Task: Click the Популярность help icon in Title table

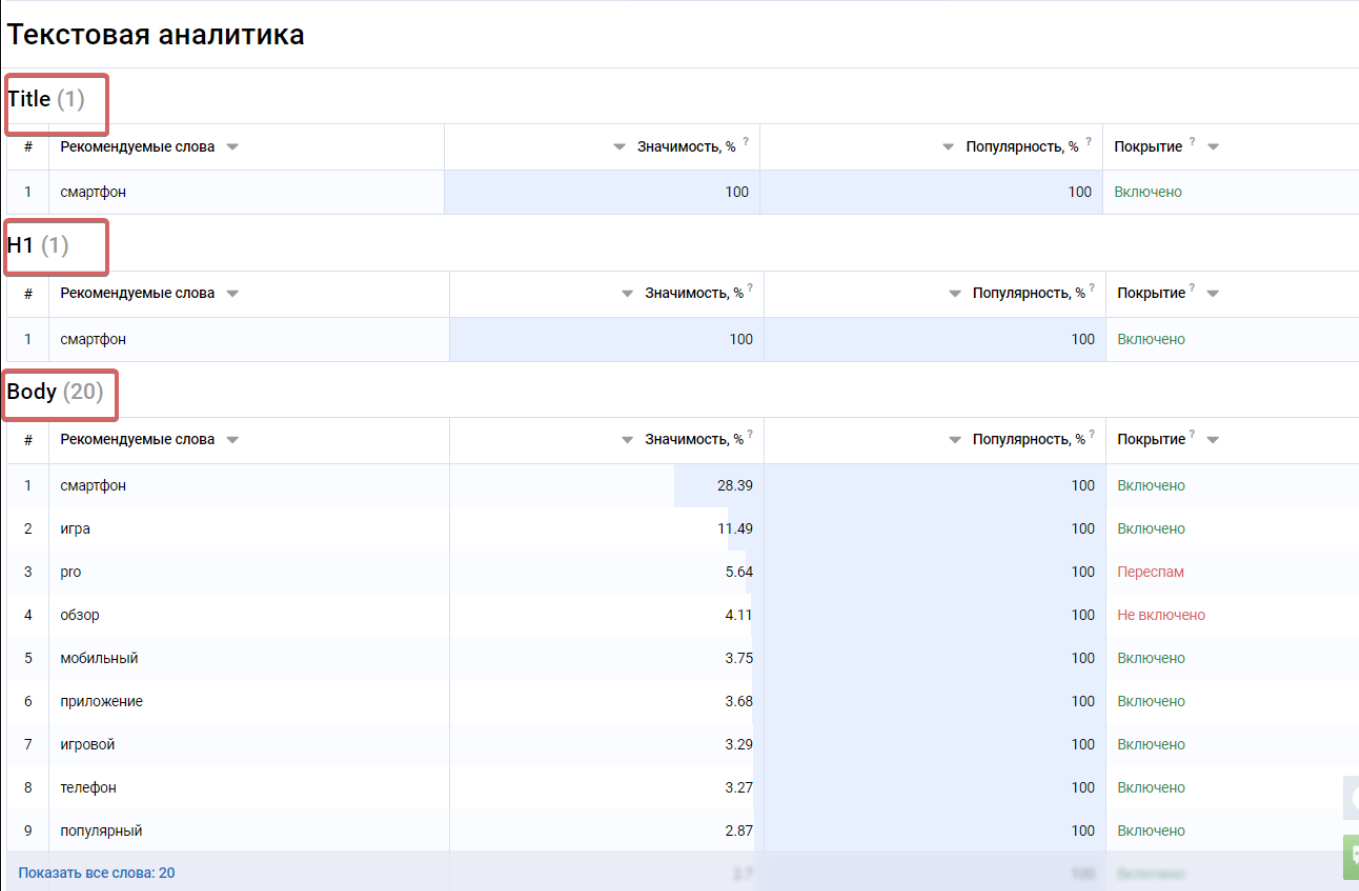Action: [1088, 142]
